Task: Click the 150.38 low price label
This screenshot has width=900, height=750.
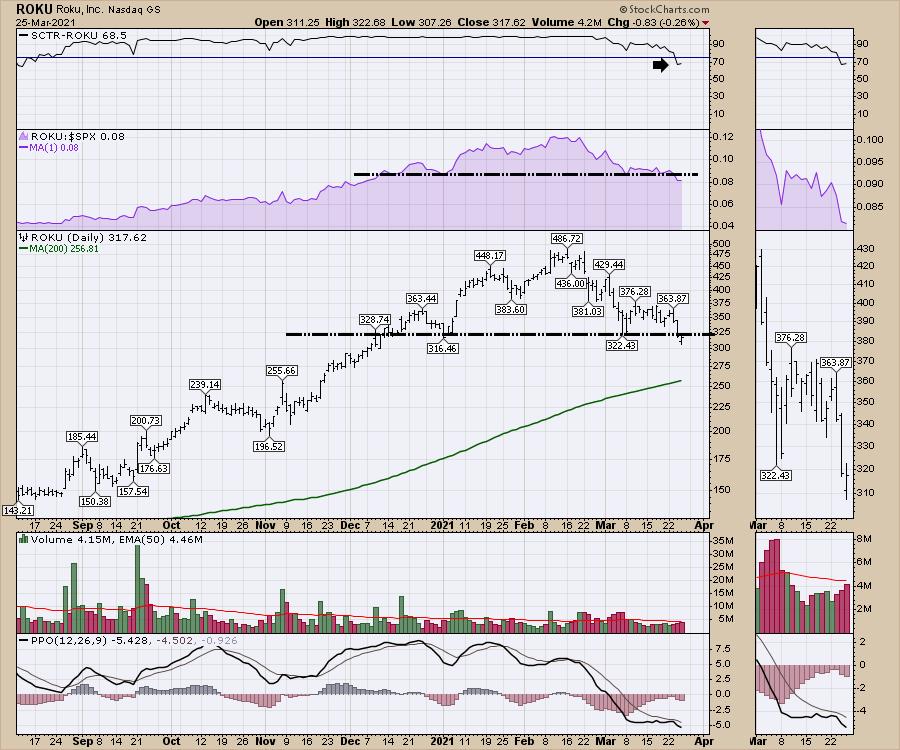Action: (95, 501)
